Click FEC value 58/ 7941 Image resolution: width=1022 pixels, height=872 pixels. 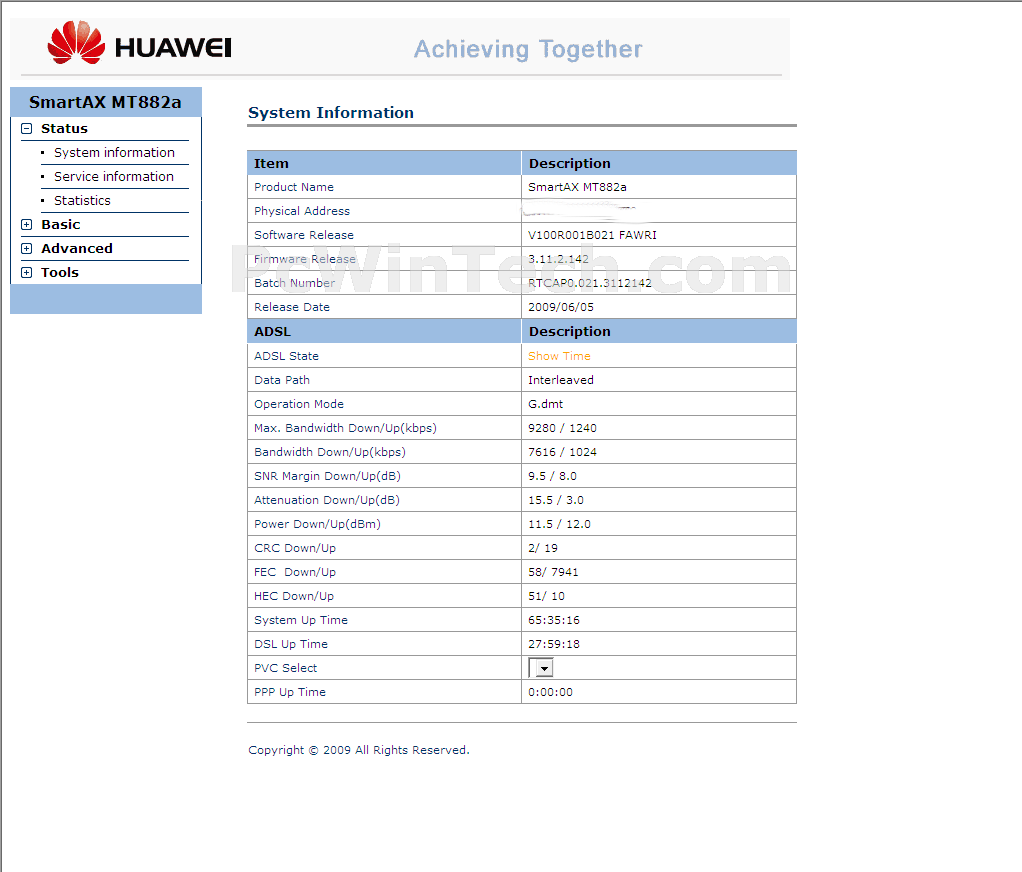(x=553, y=573)
